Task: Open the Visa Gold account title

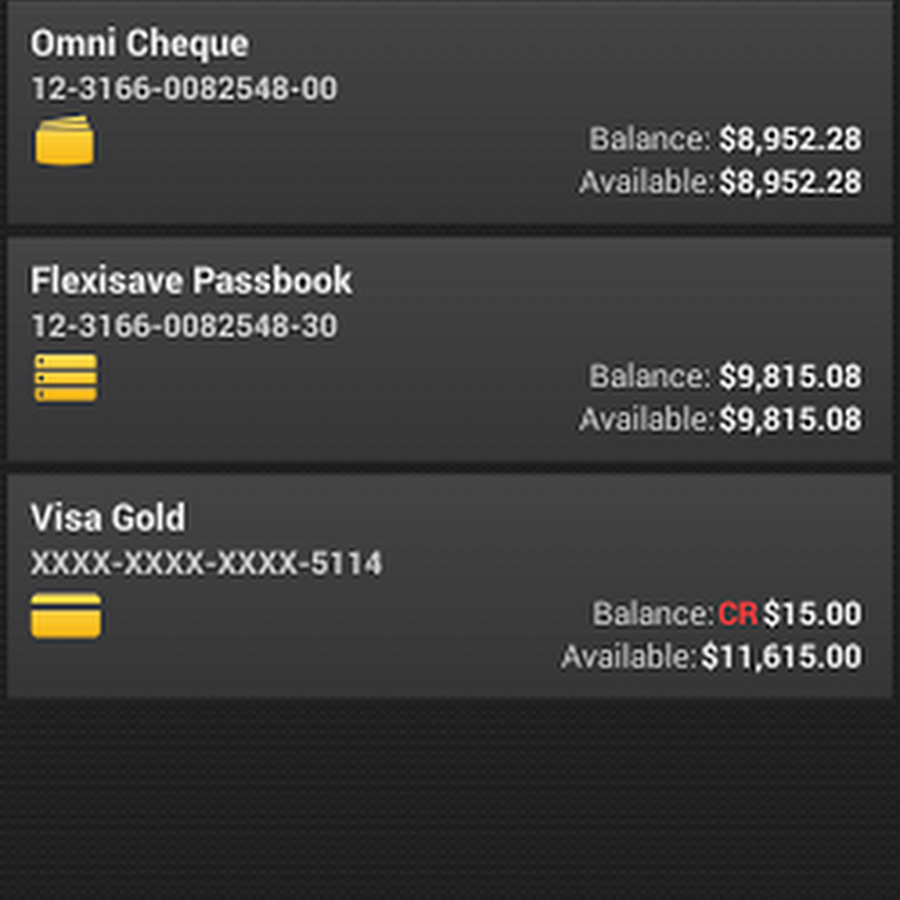Action: point(108,518)
